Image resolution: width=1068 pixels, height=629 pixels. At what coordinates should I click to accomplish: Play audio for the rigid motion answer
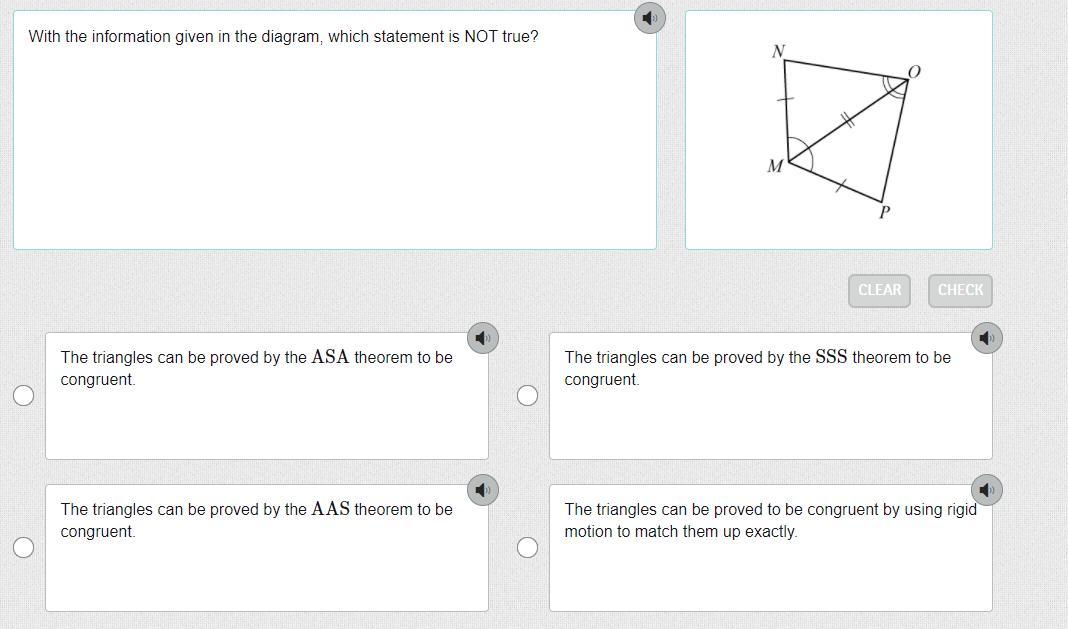click(x=987, y=490)
